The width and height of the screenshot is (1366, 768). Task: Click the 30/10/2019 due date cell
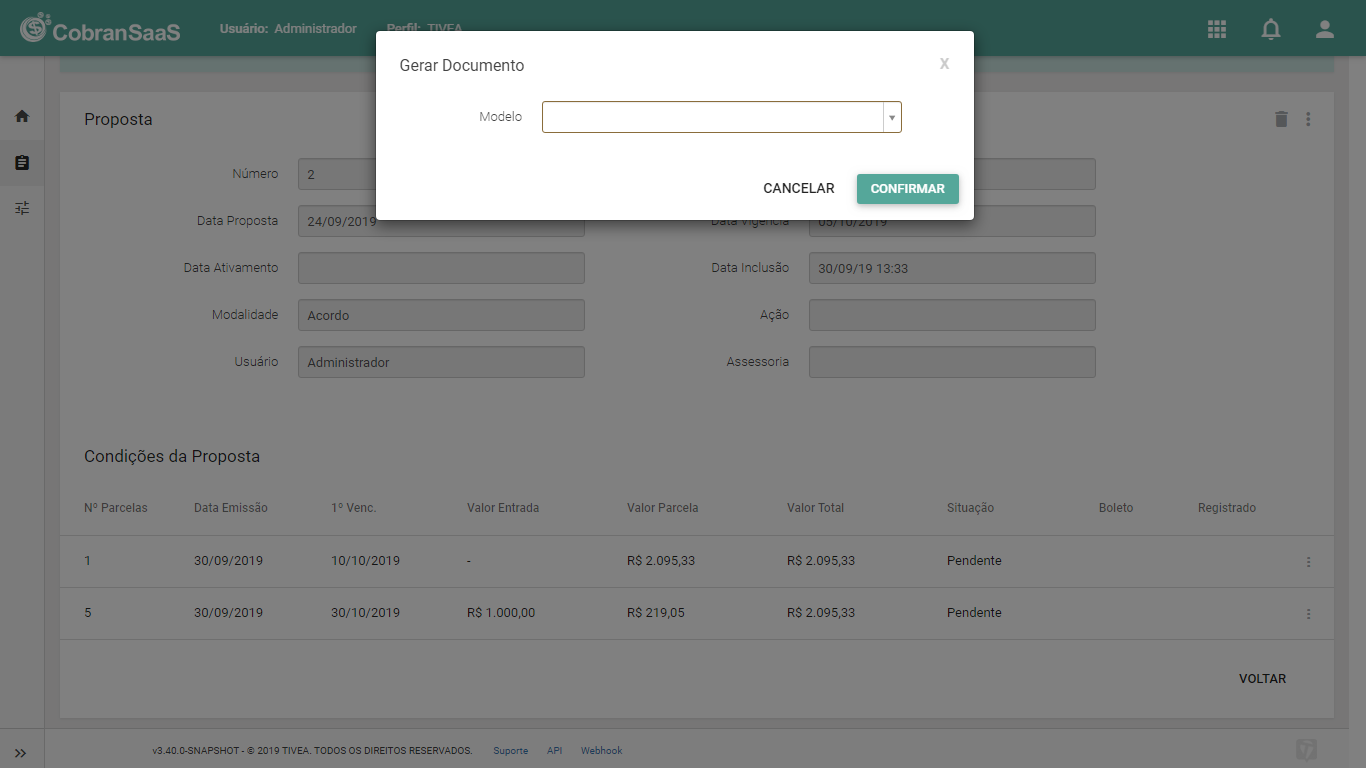click(x=365, y=613)
